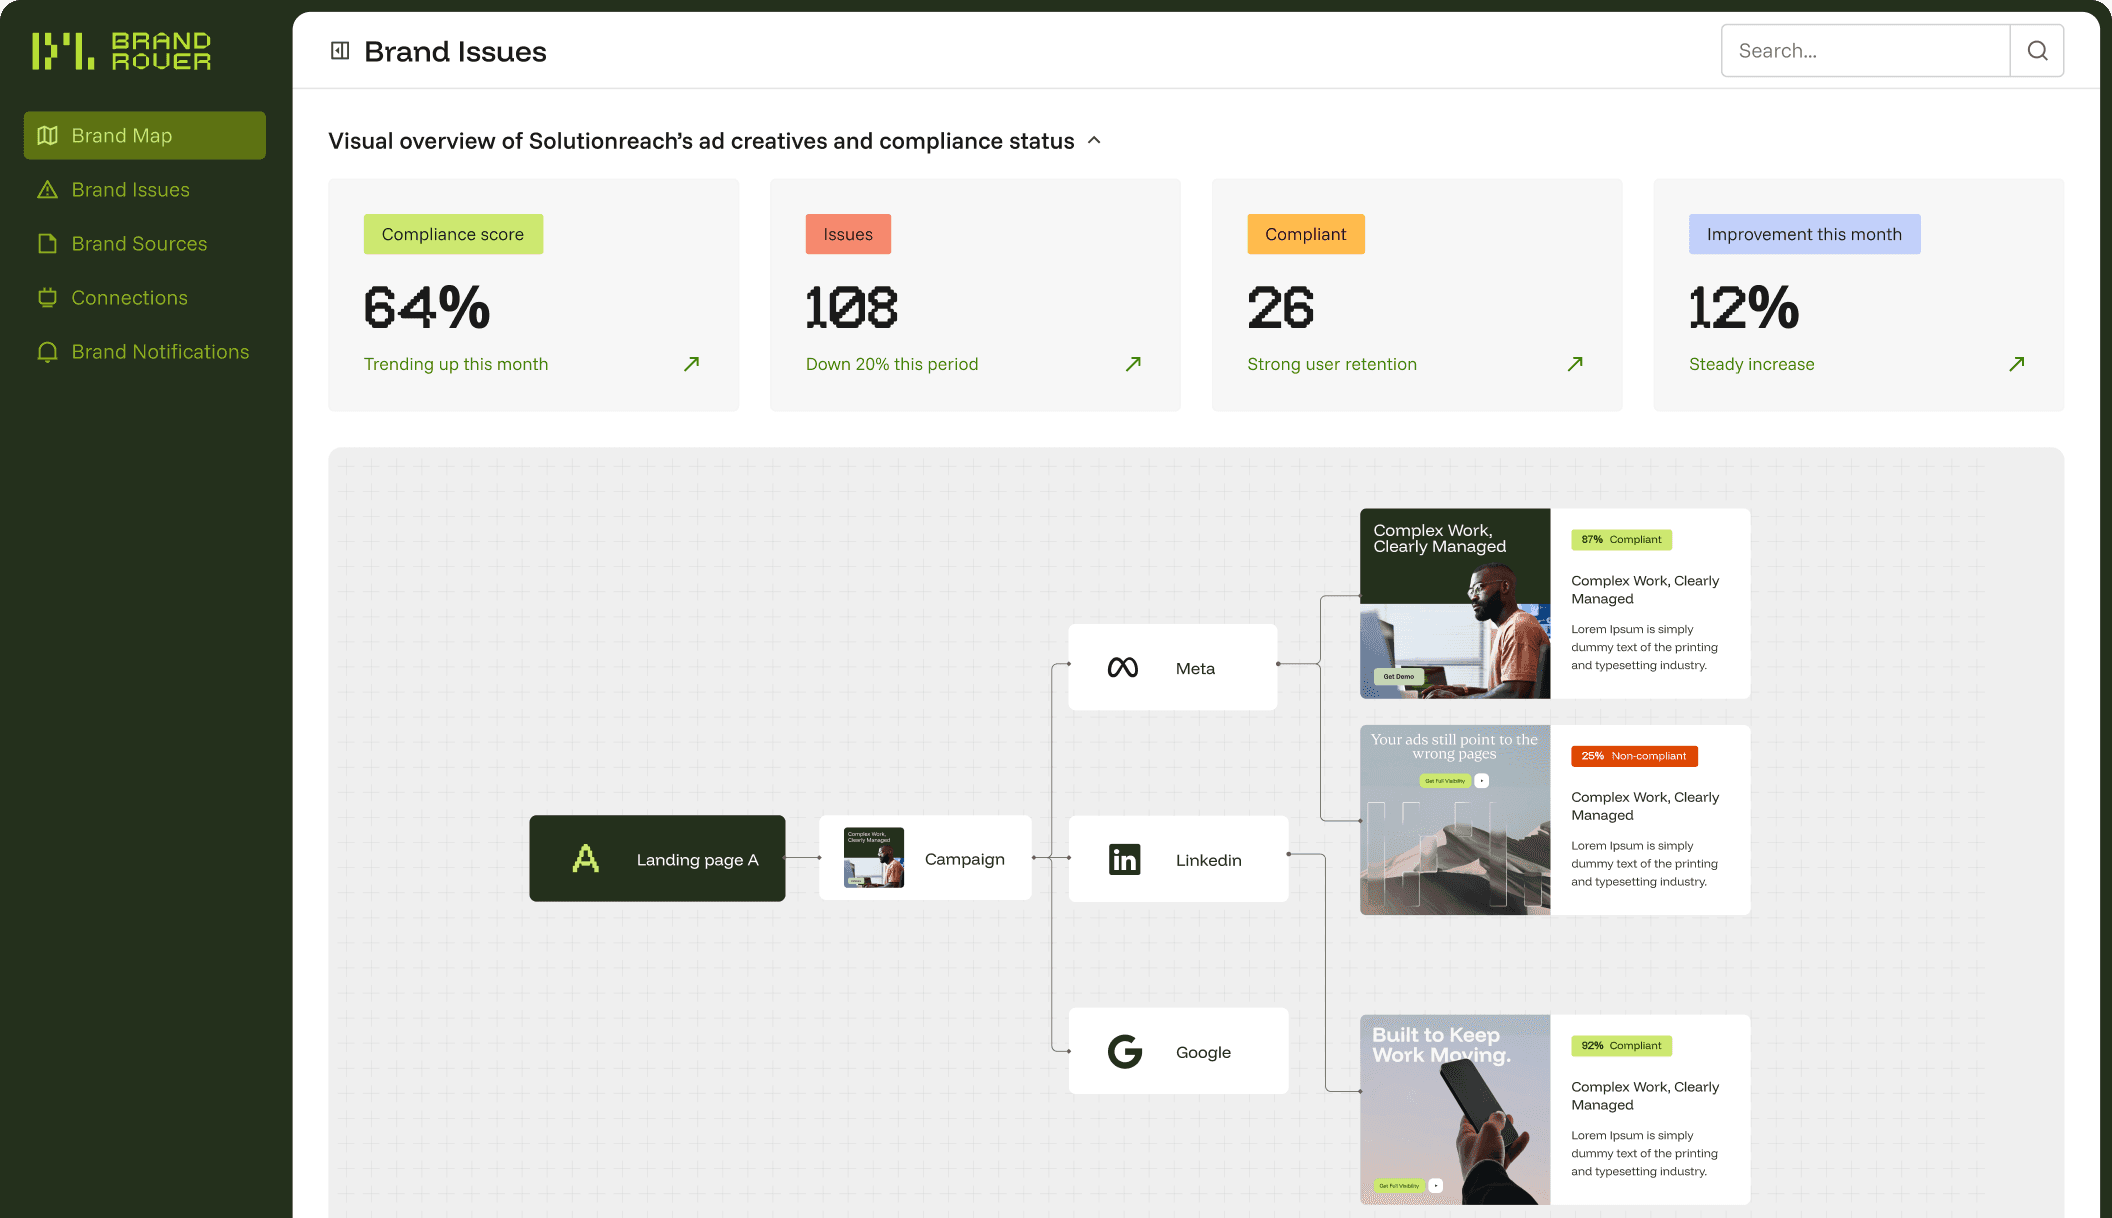
Task: Click the 108 issues value
Action: 852,307
